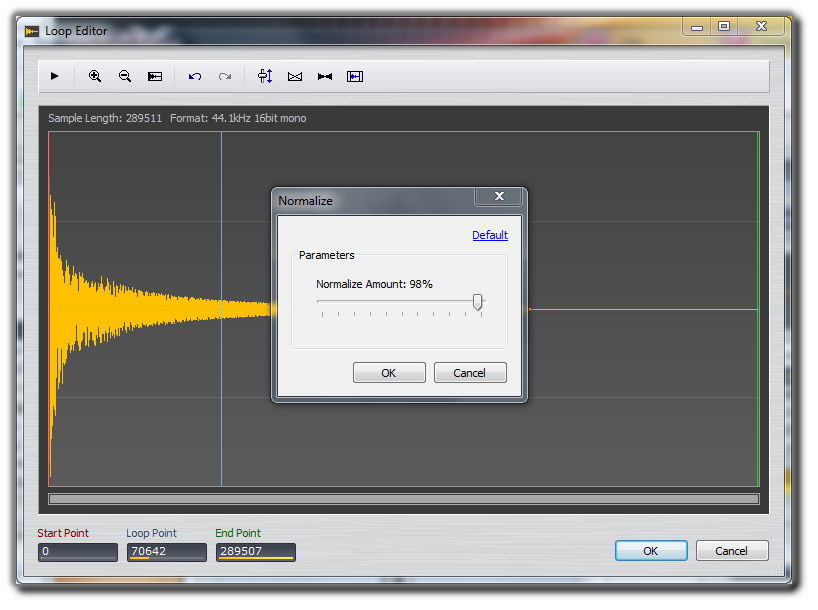The image size is (818, 610).
Task: Click the red 'Start Point' label
Action: click(x=63, y=533)
